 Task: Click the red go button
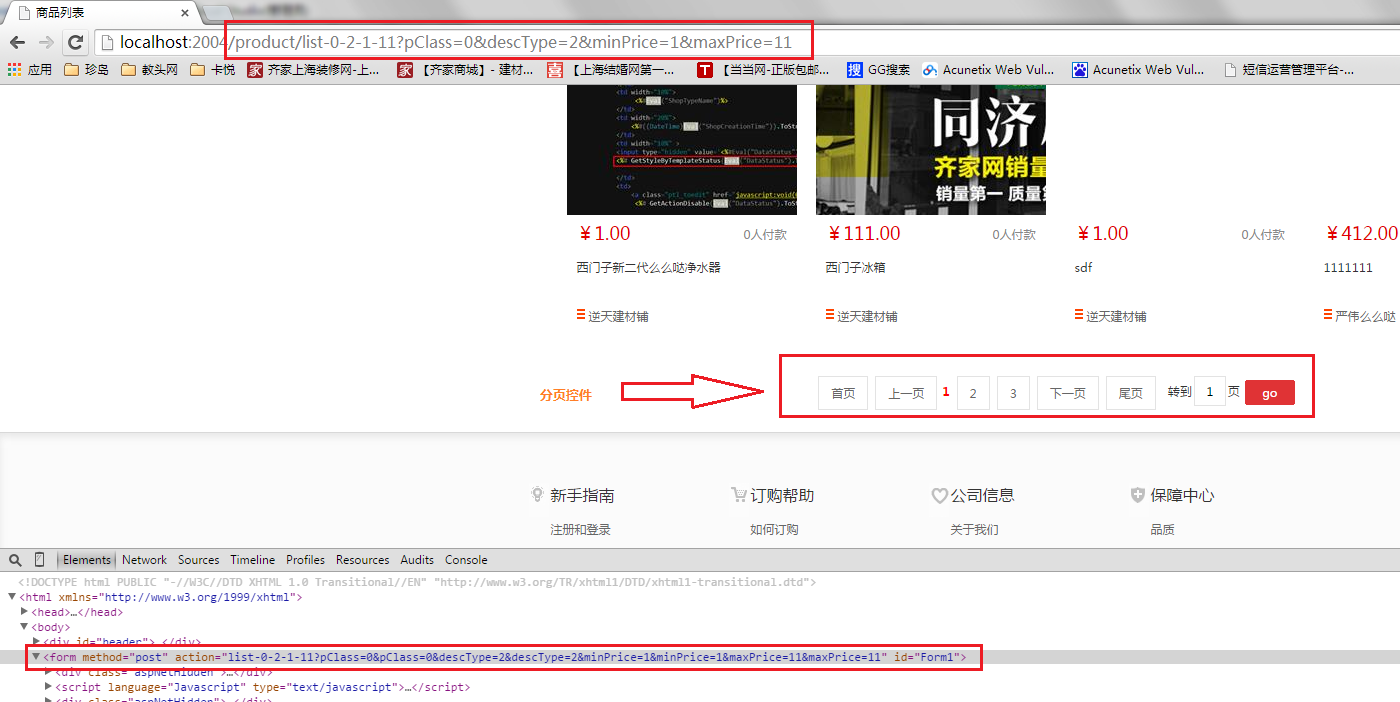pos(1270,393)
